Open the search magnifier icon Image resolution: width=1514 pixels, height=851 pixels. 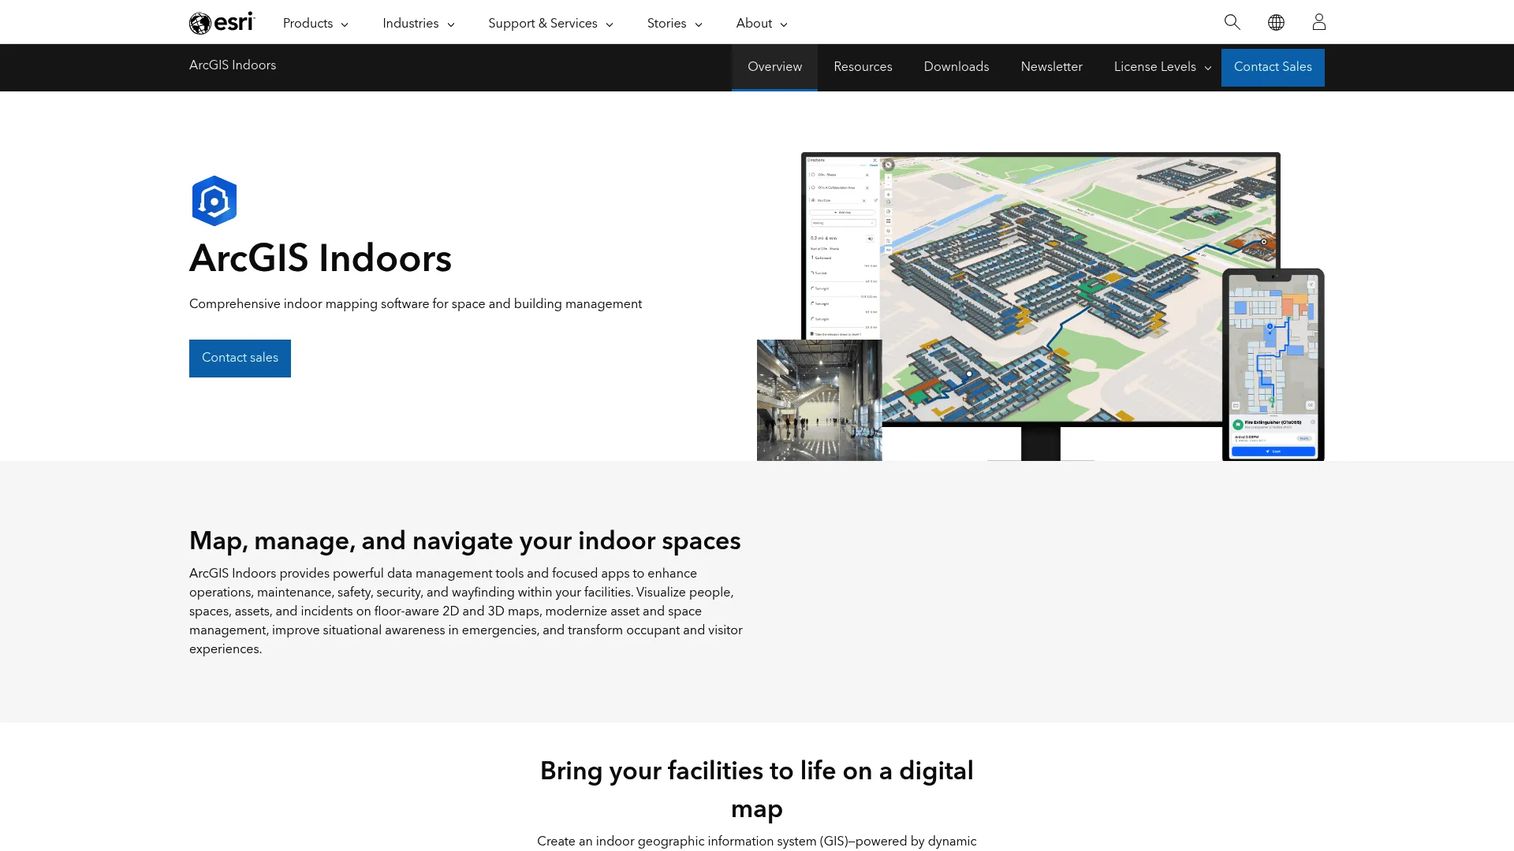(1232, 22)
